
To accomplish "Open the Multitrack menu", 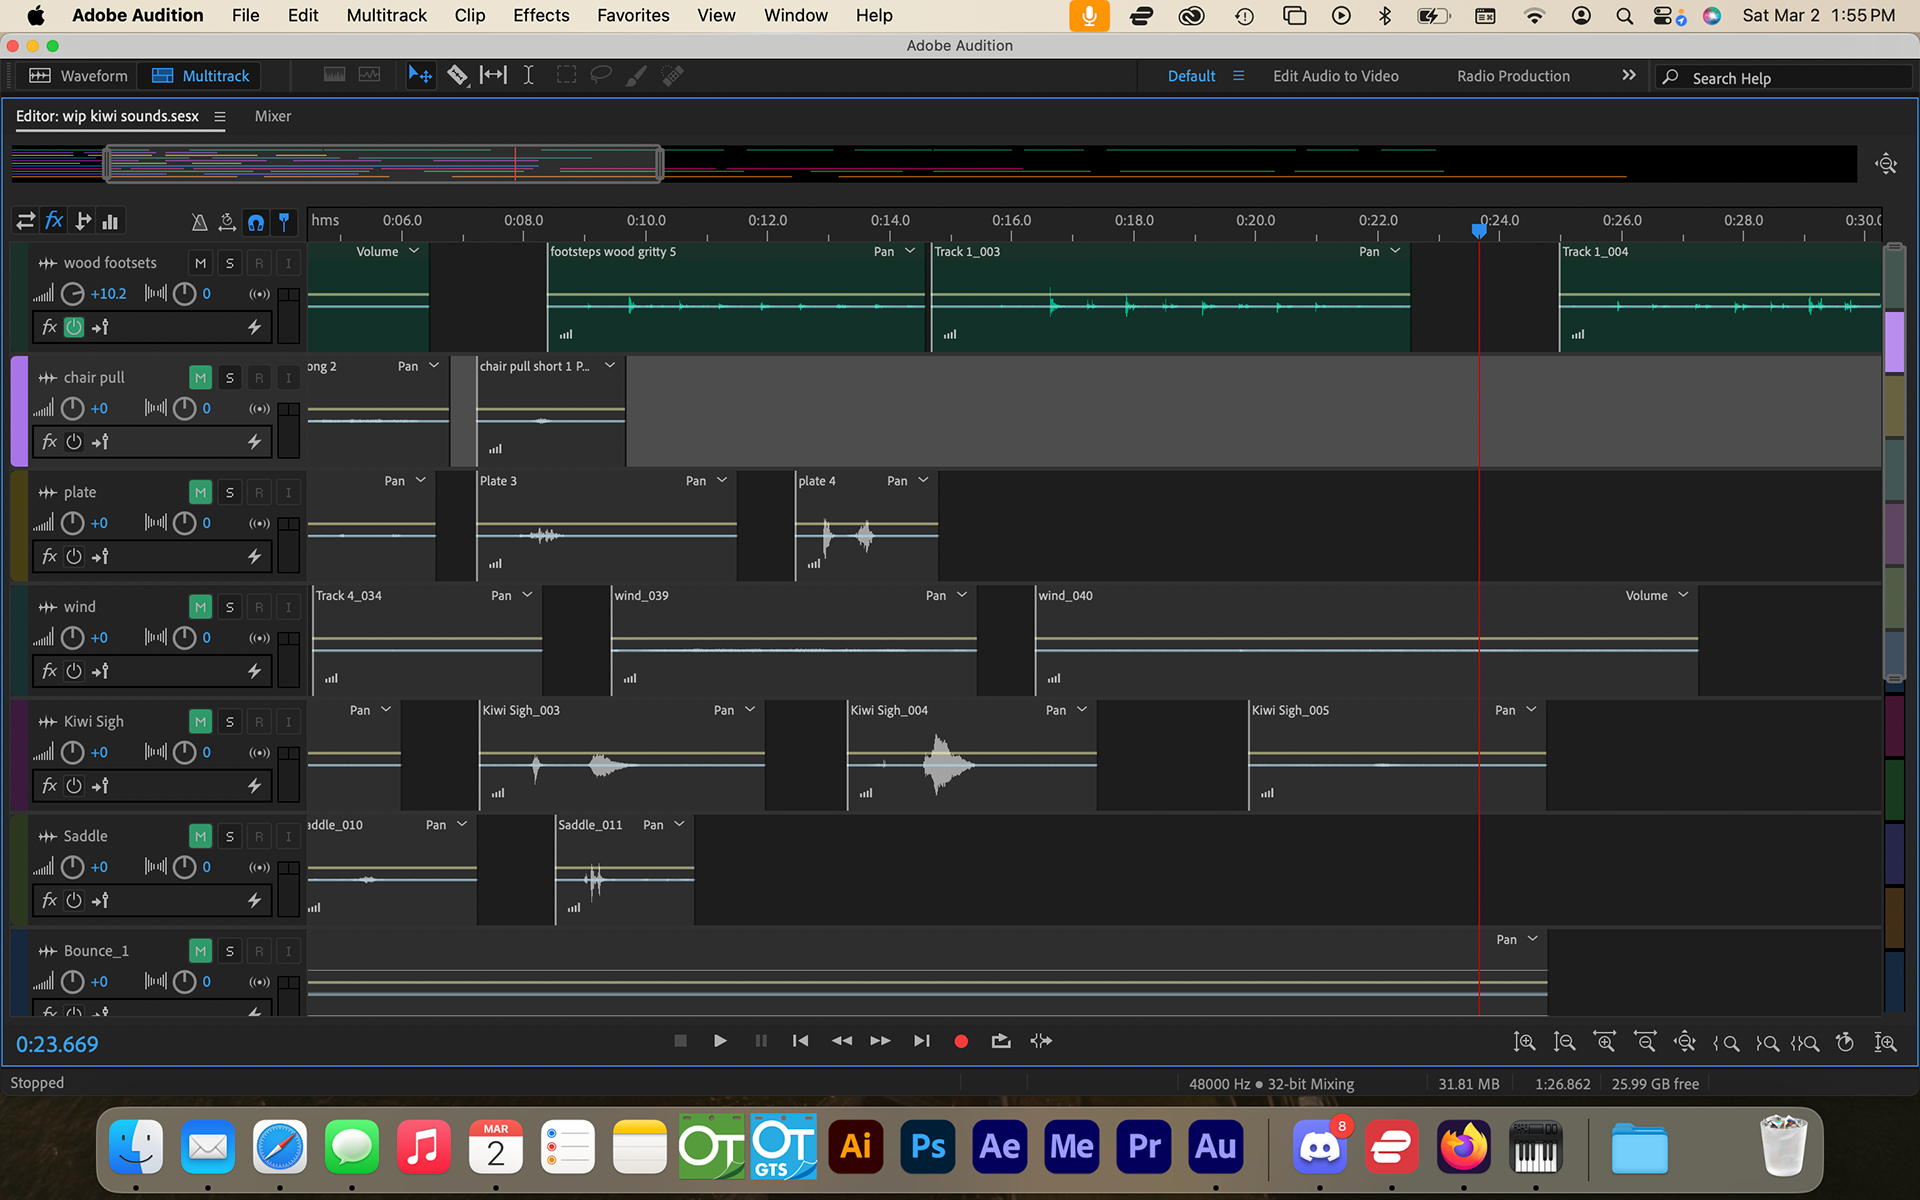I will 386,15.
